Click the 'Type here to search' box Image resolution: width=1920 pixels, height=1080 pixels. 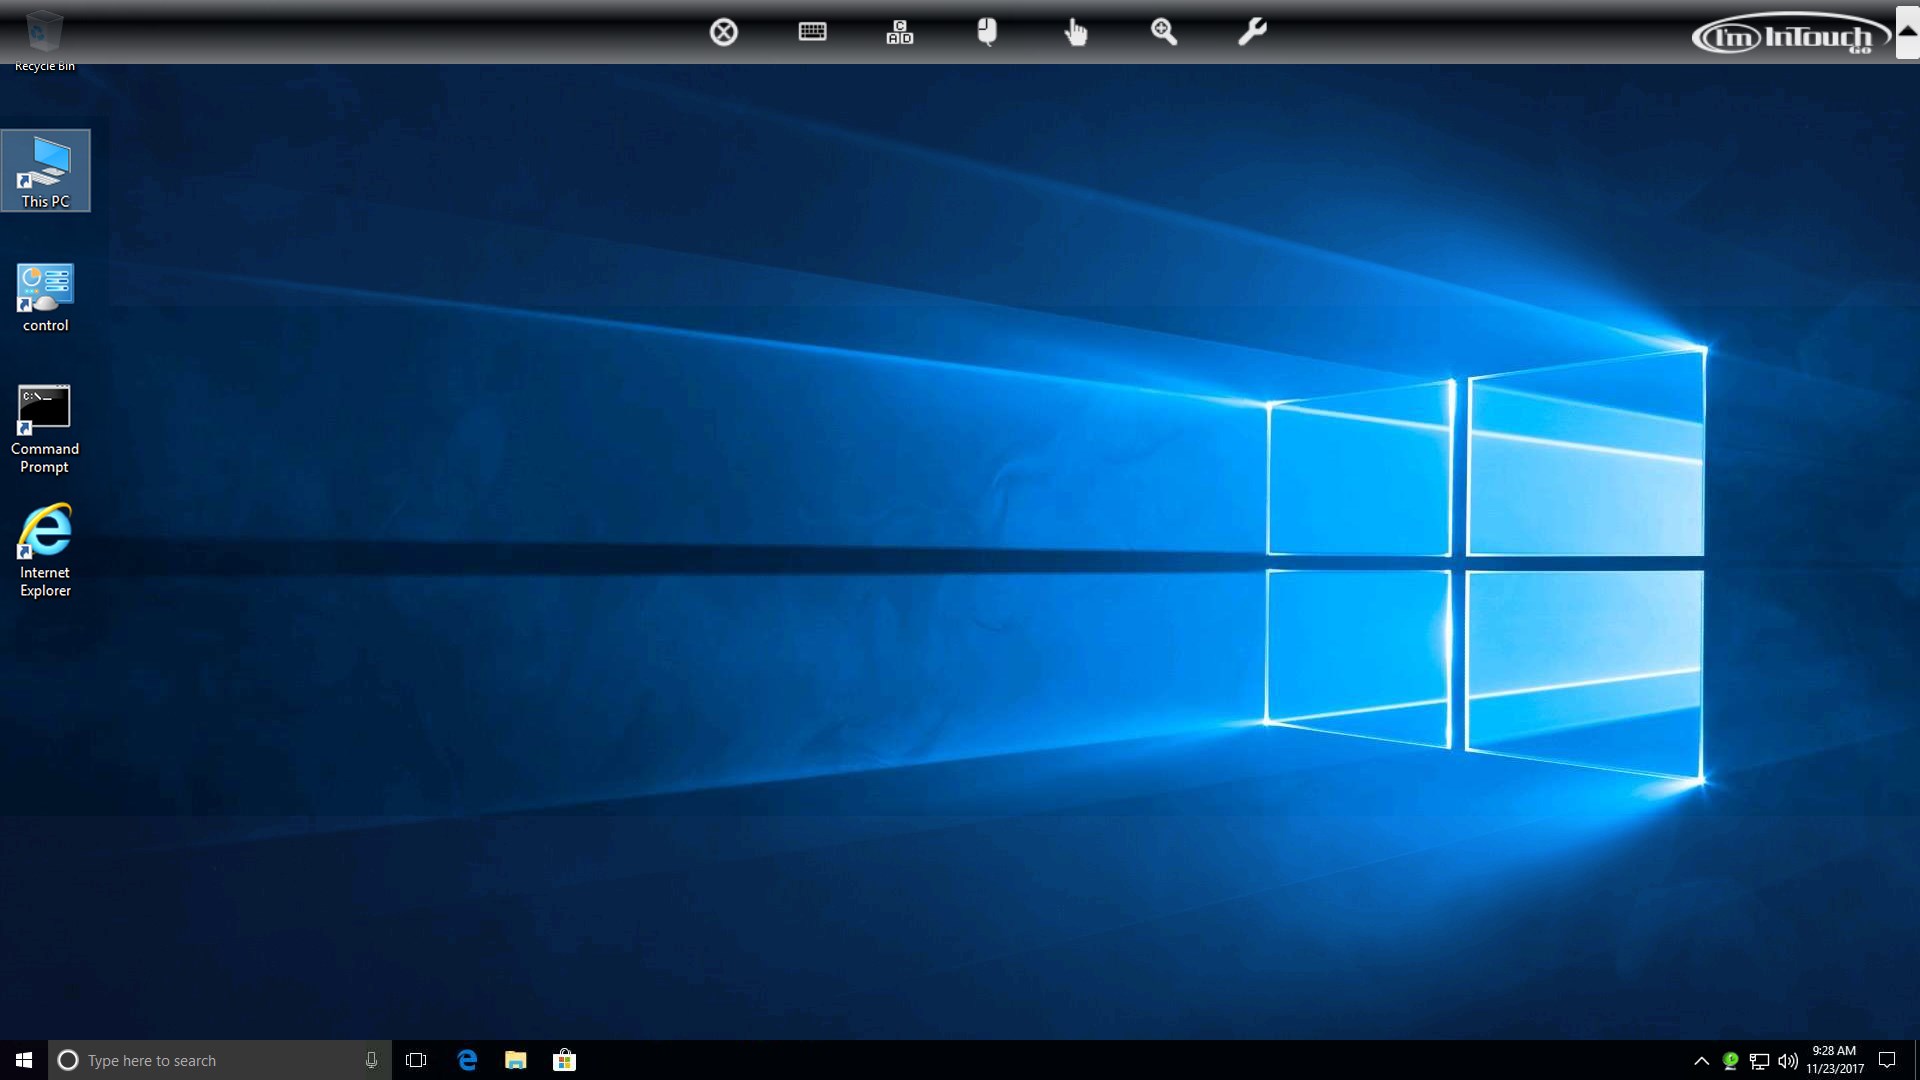210,1060
